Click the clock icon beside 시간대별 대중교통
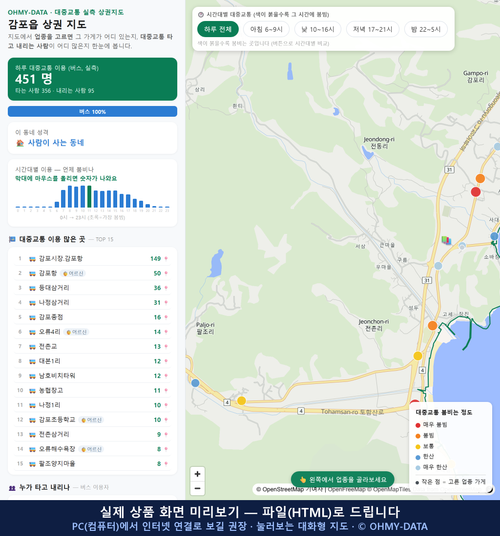 click(201, 15)
